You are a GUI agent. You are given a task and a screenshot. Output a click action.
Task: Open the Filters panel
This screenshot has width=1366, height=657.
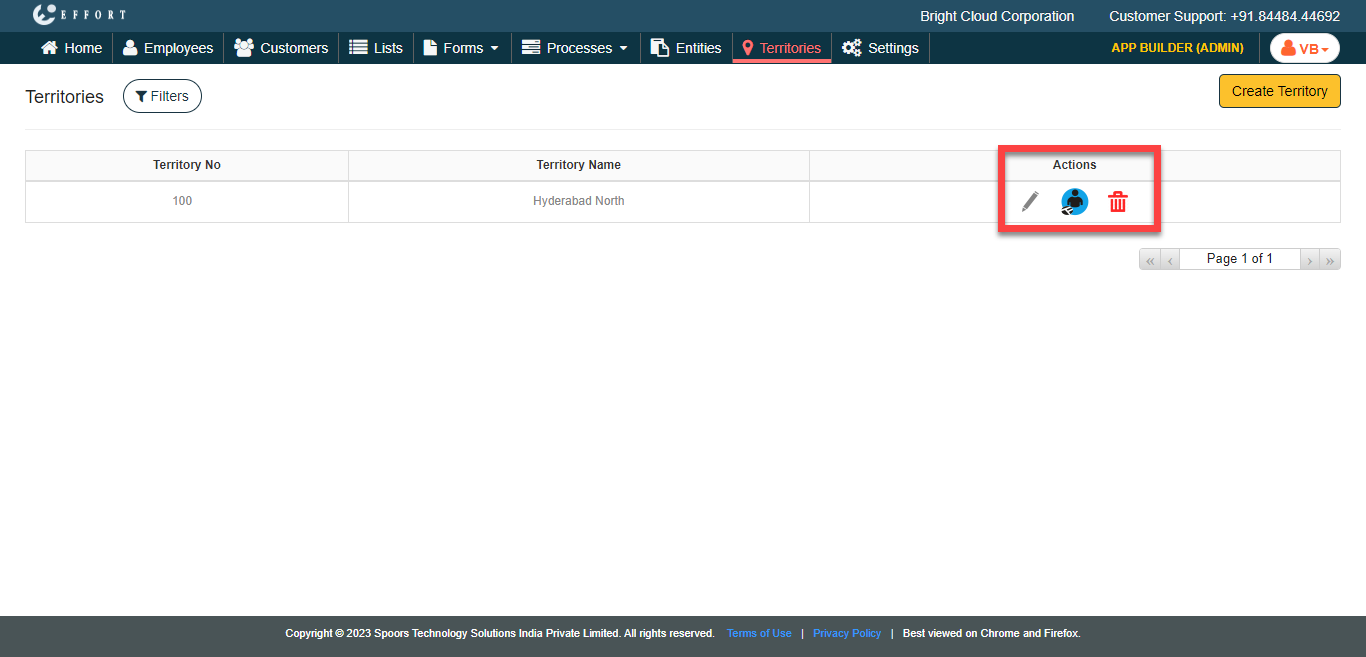coord(162,96)
